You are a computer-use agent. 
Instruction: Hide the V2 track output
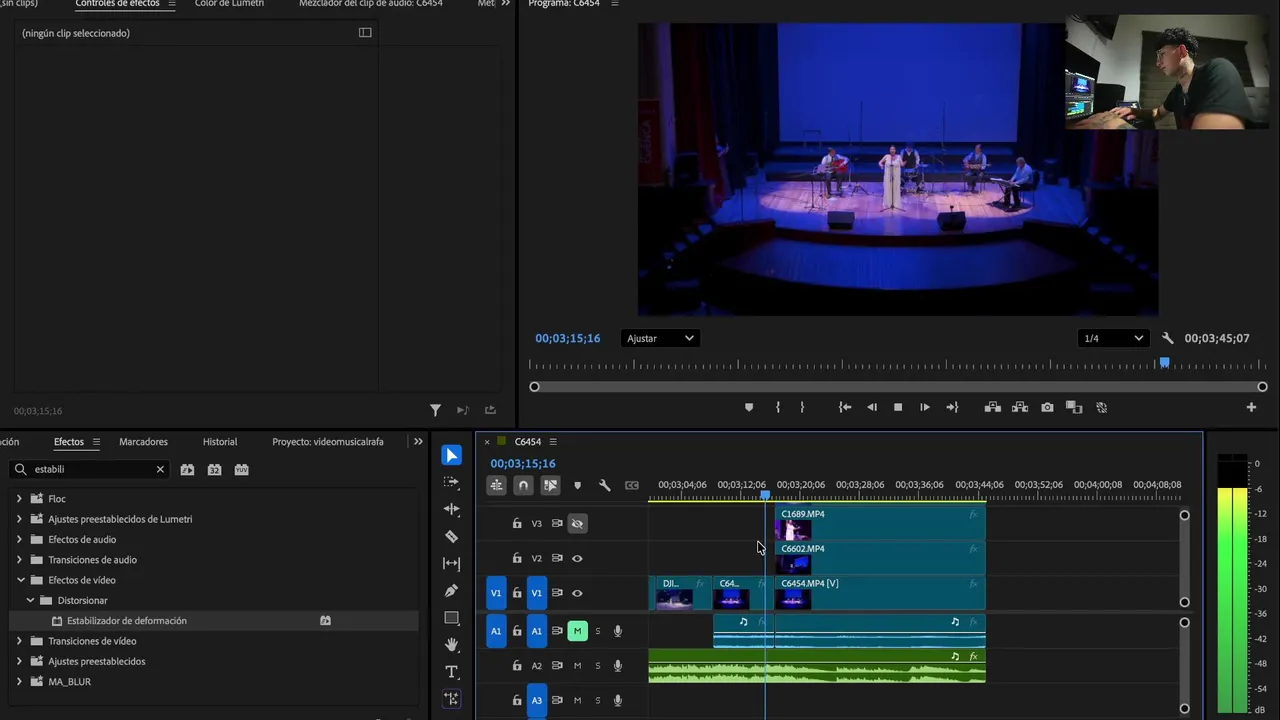[x=577, y=558]
